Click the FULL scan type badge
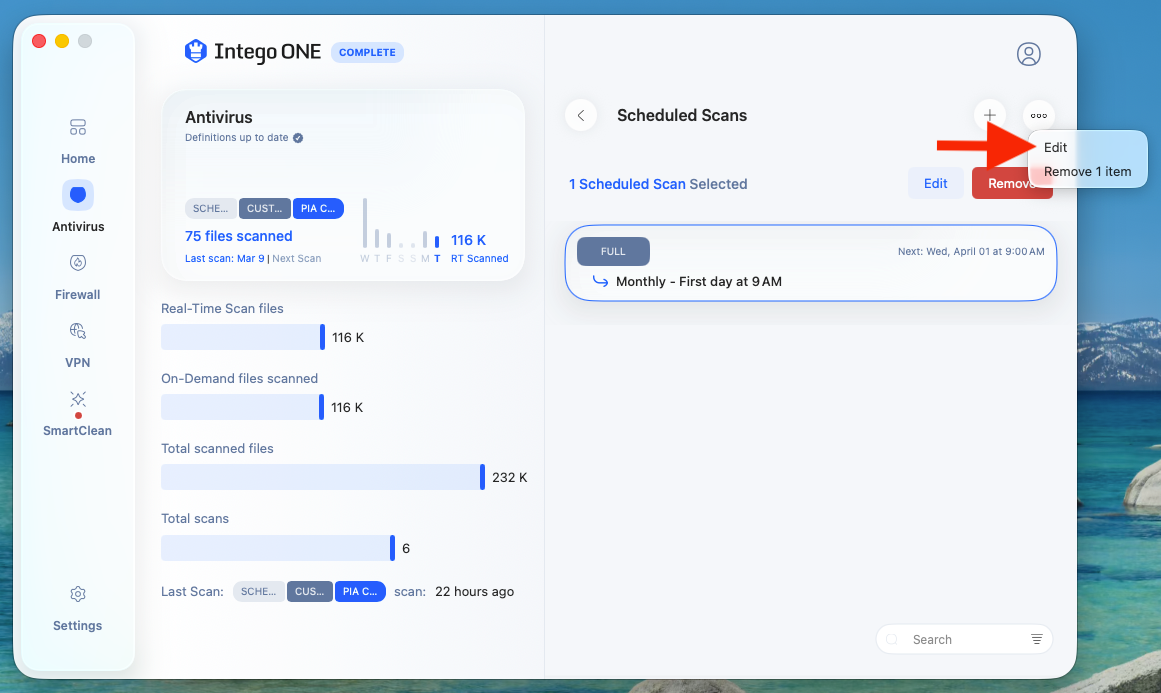Image resolution: width=1161 pixels, height=693 pixels. [613, 252]
